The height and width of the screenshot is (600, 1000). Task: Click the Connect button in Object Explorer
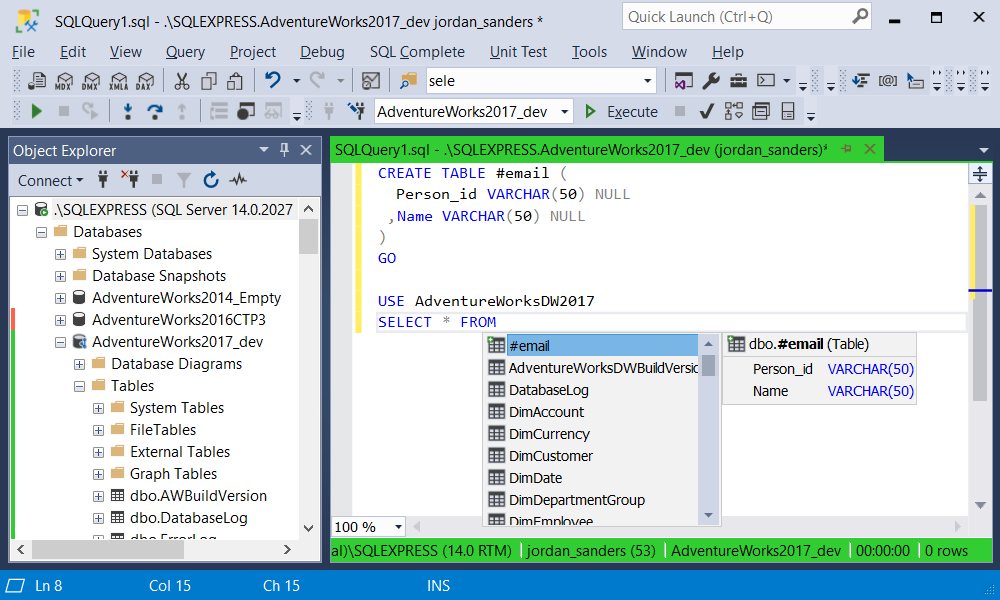[x=44, y=180]
